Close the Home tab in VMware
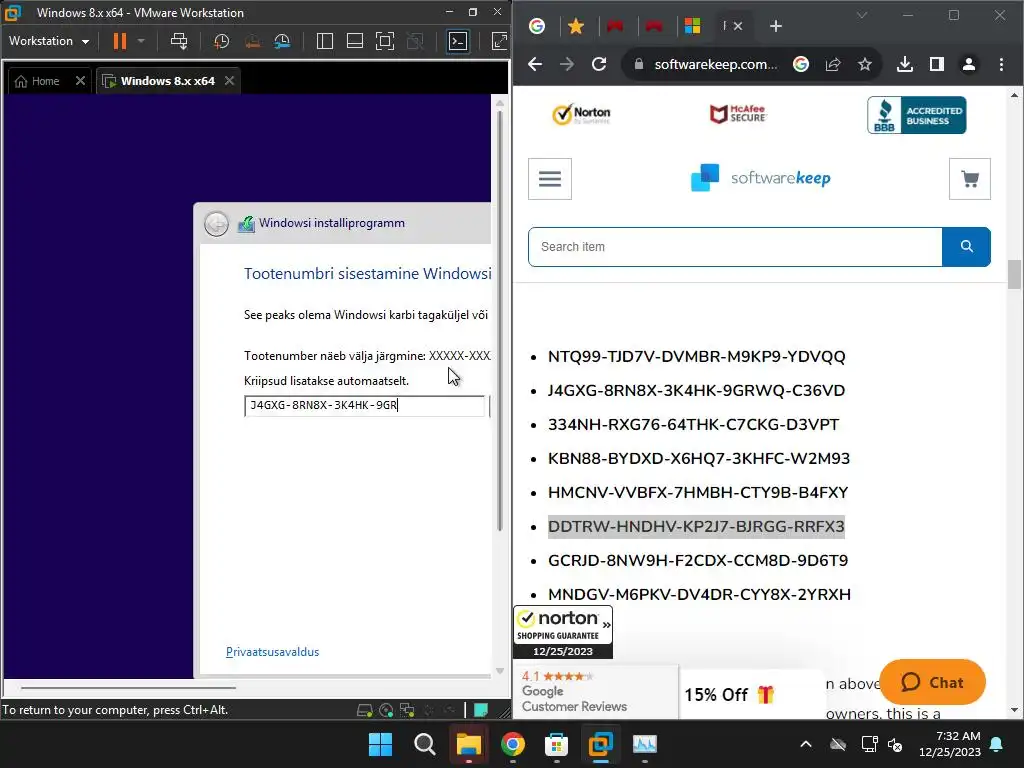 pos(80,80)
